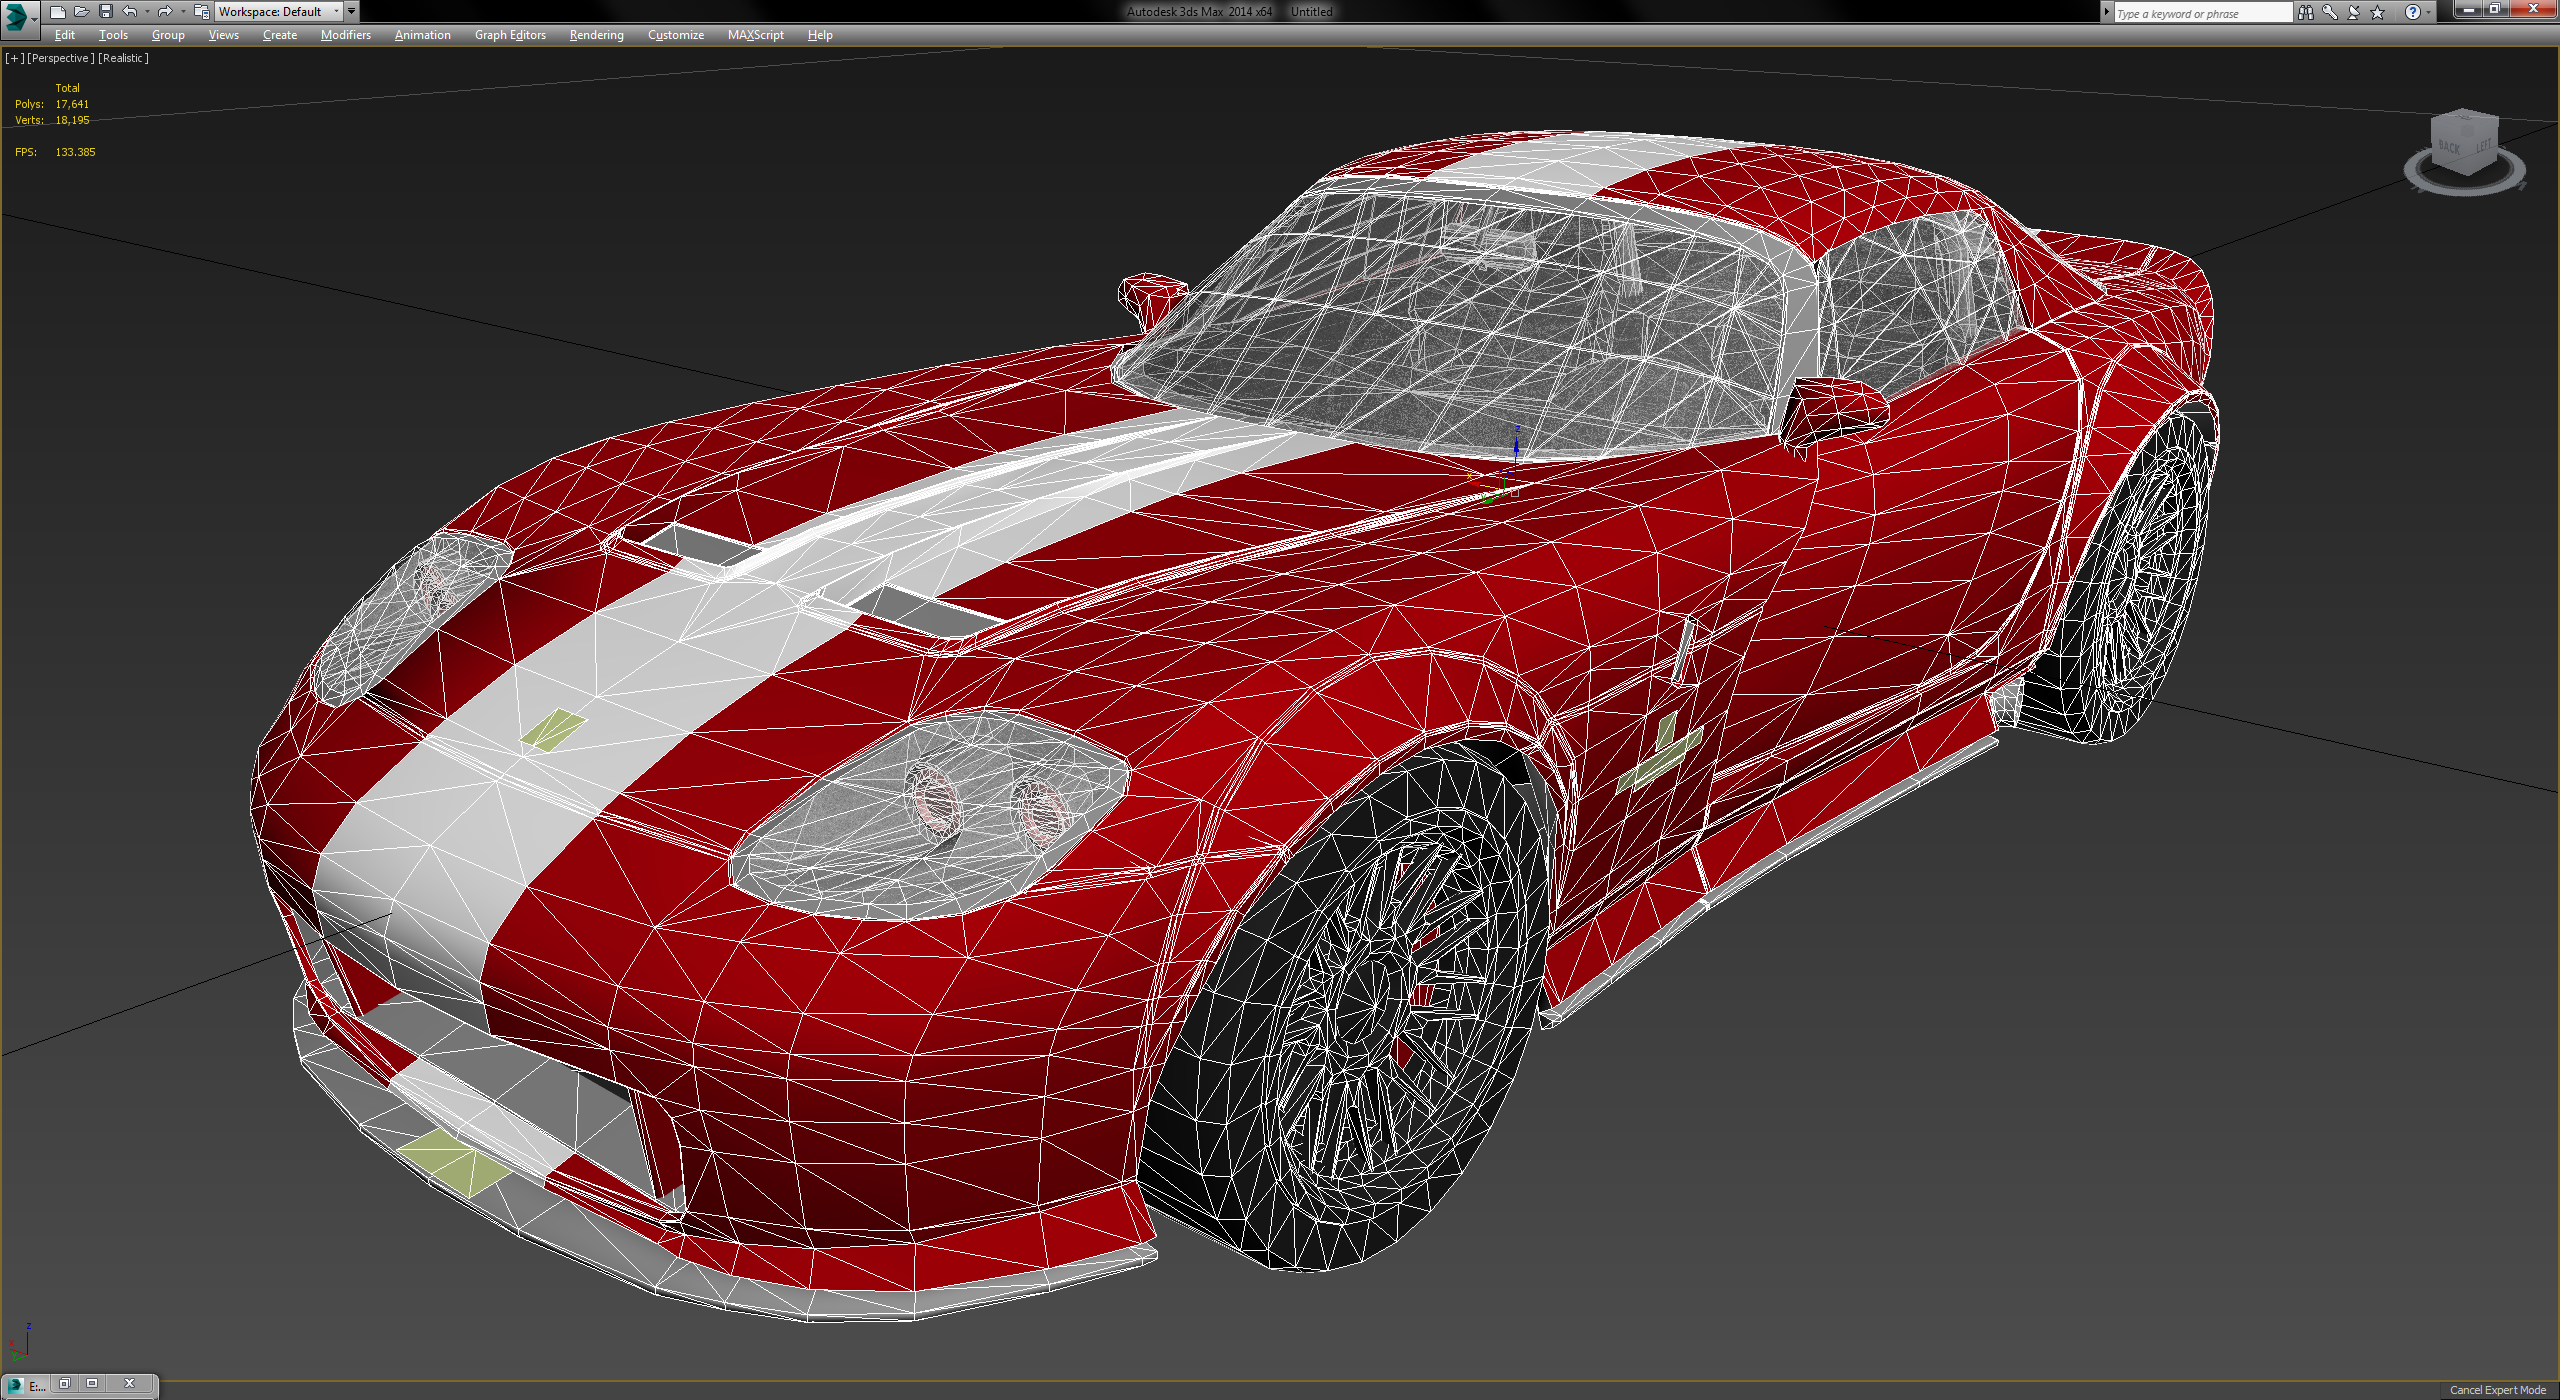Viewport: 2560px width, 1400px height.
Task: Open the Project Folder manager icon
Action: [x=200, y=11]
